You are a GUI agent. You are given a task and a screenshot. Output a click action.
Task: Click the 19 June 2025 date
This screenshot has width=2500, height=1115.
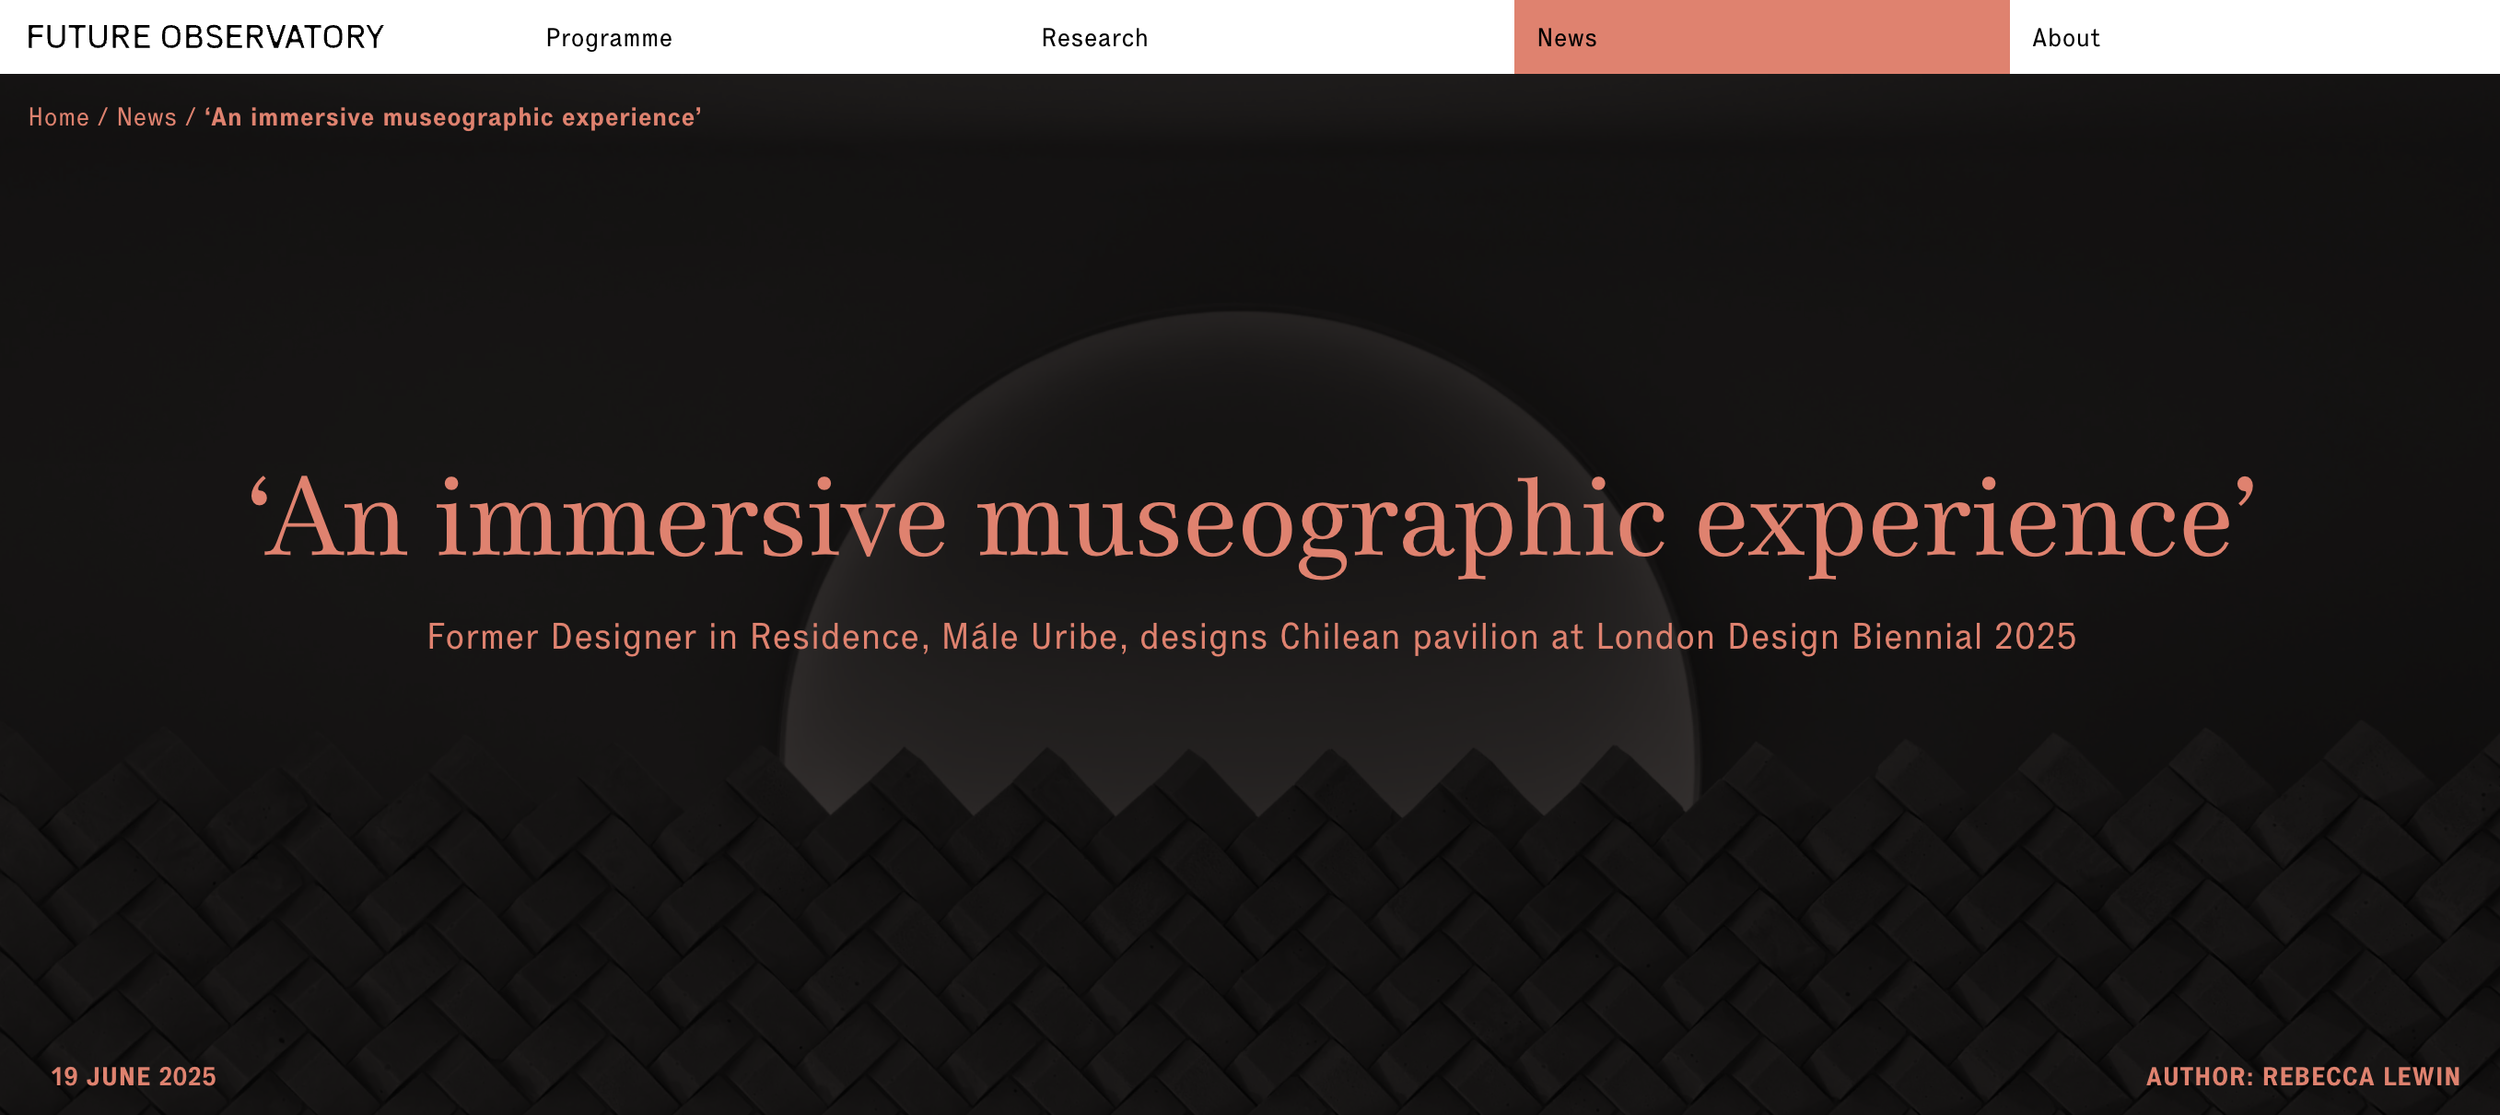(x=133, y=1077)
